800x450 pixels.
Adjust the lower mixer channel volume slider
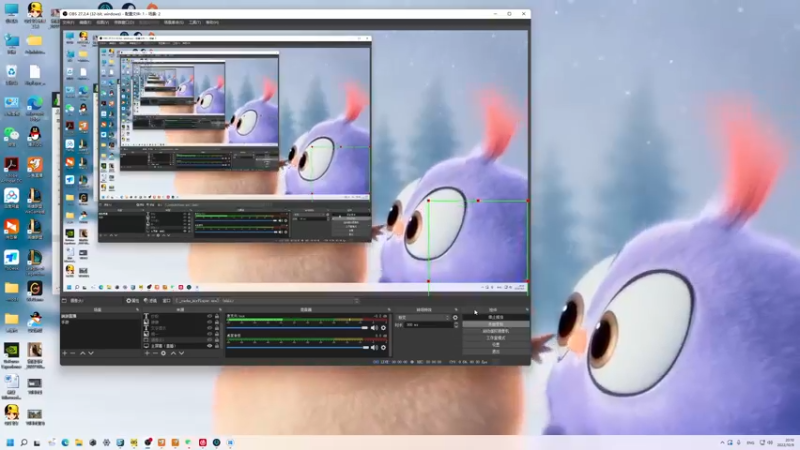pyautogui.click(x=297, y=347)
